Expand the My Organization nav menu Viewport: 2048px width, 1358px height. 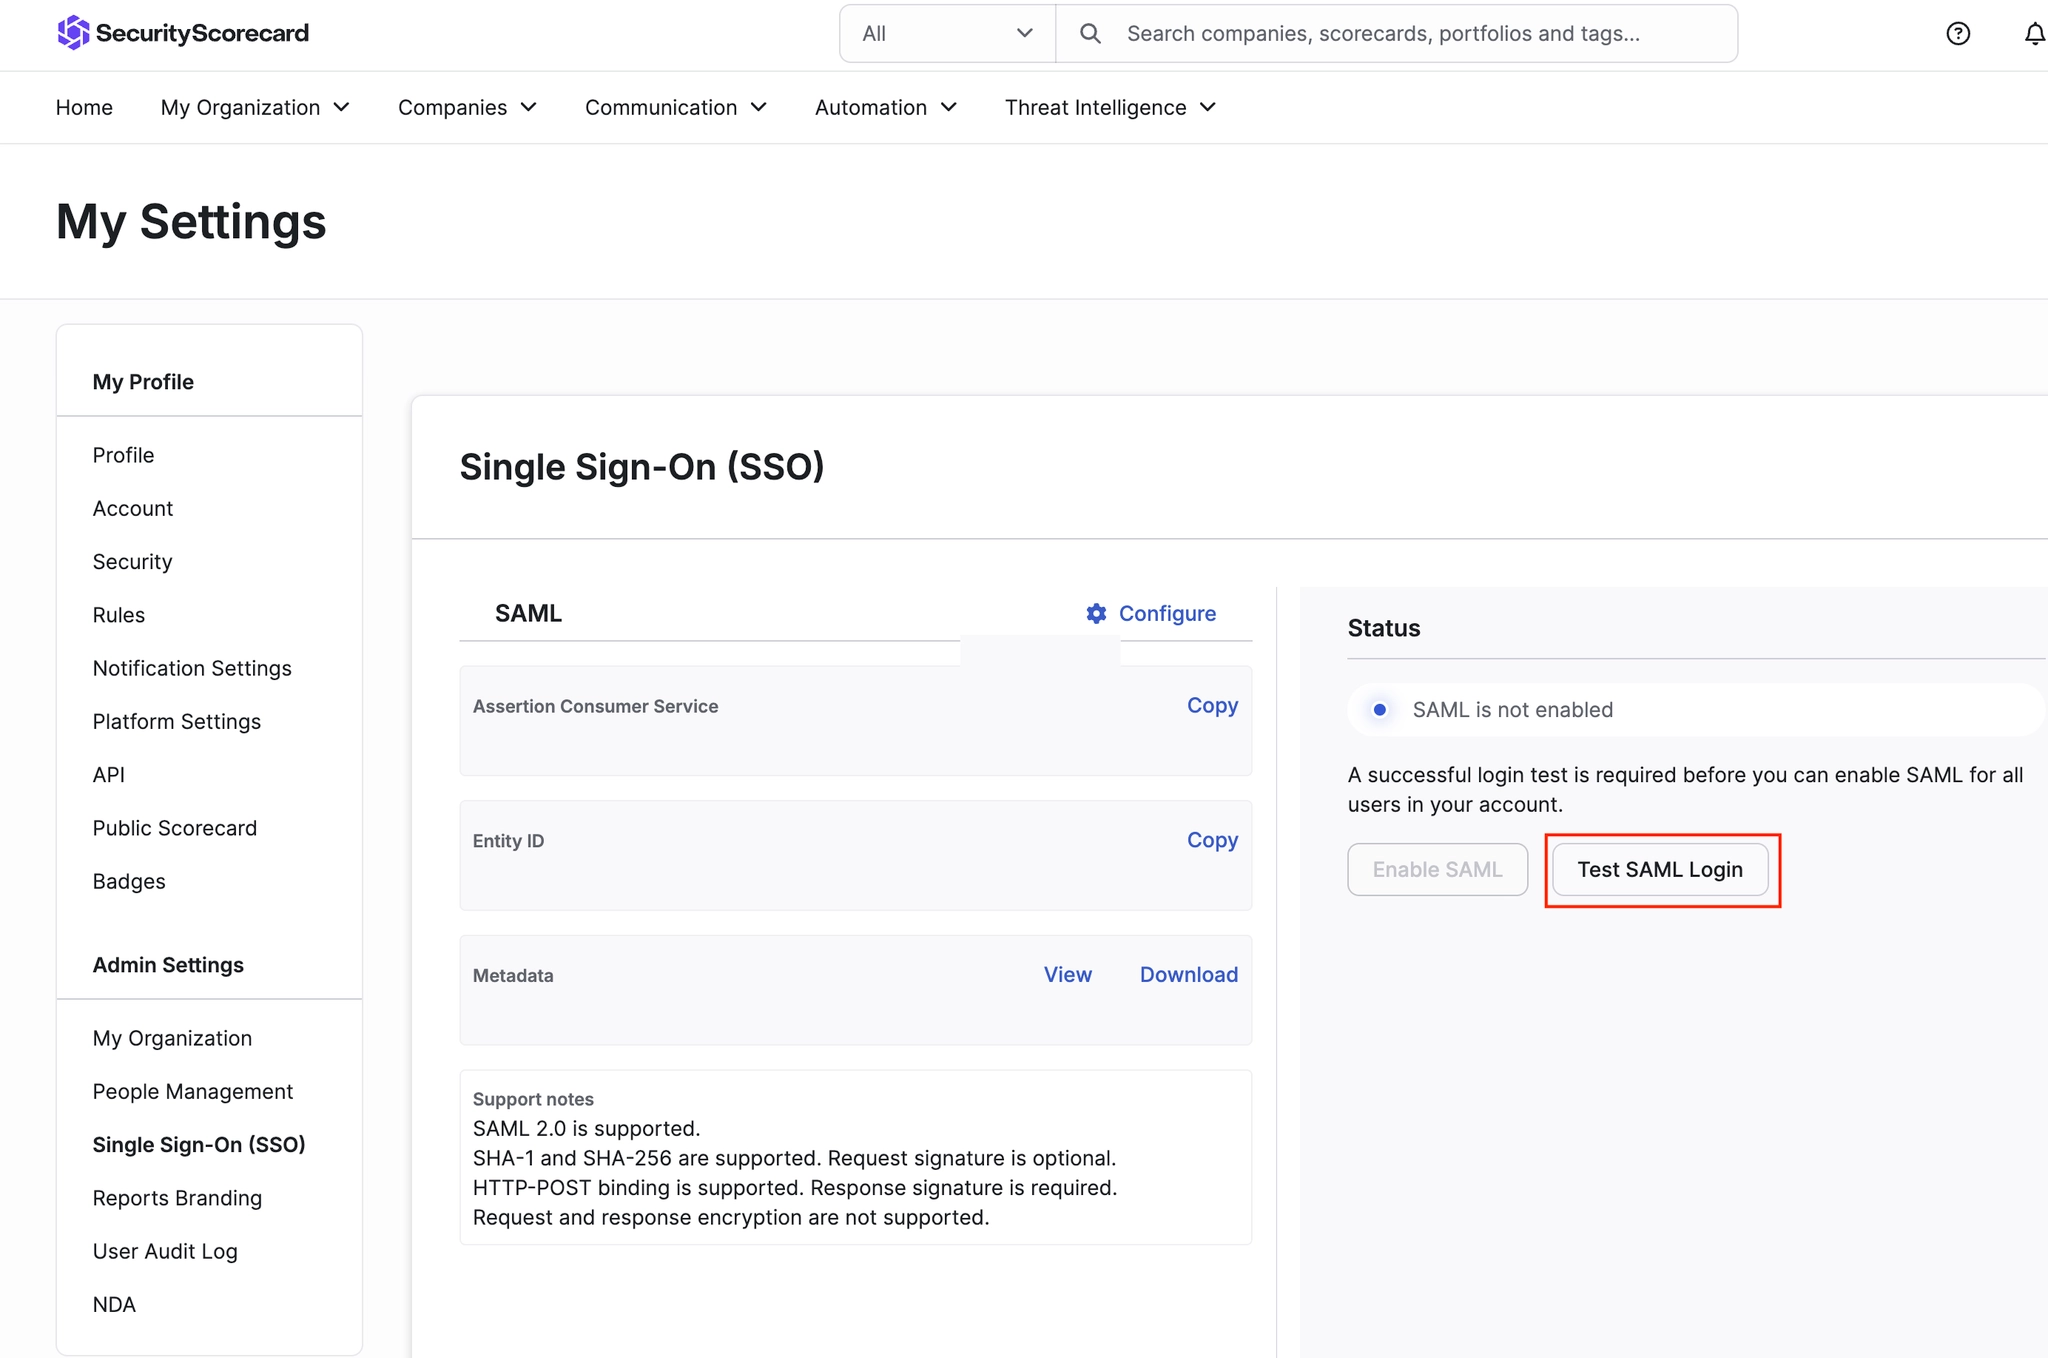(255, 107)
